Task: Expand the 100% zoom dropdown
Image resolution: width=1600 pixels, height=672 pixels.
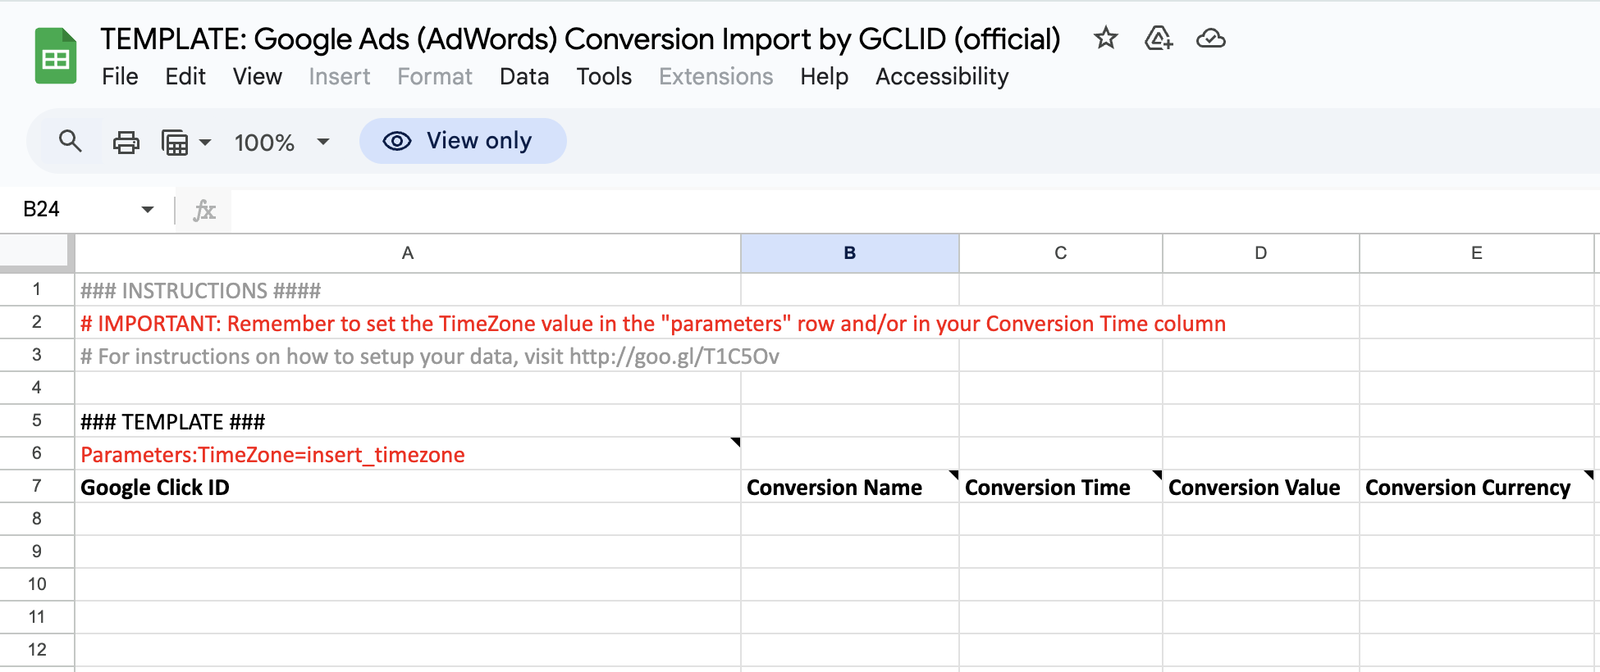Action: coord(323,142)
